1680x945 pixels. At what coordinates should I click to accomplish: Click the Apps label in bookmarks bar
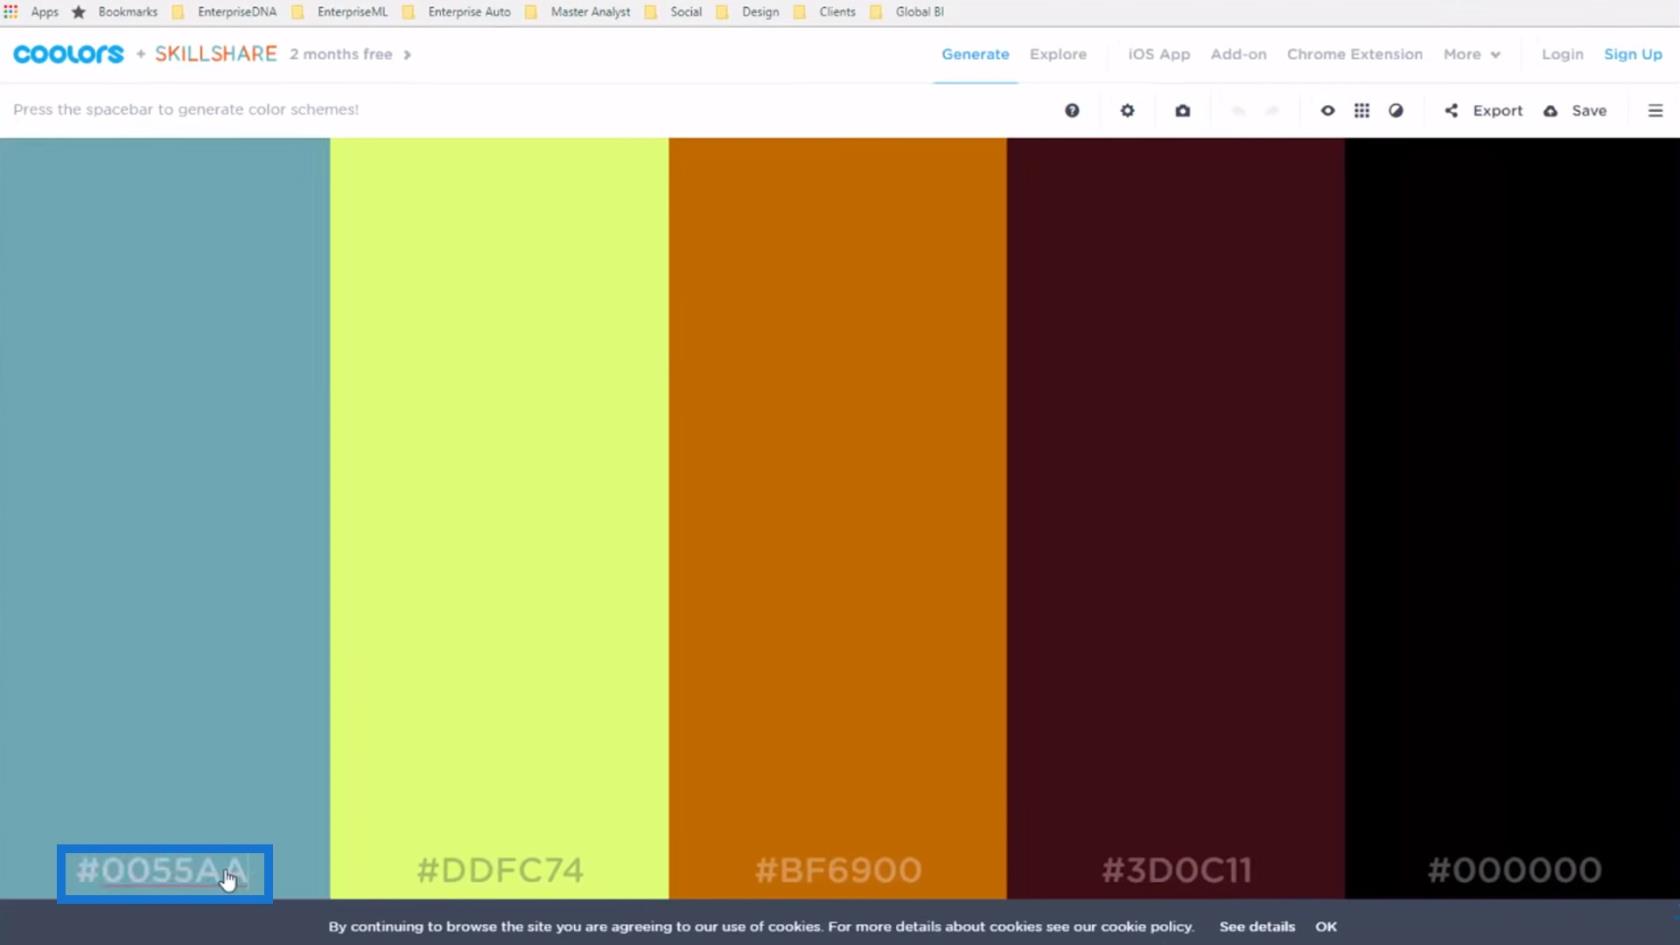tap(44, 12)
